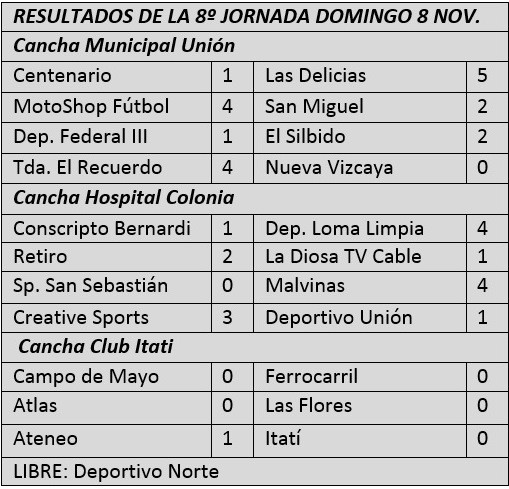Click the Tda. El Recuerdo cell
This screenshot has height=489, width=509.
tap(106, 168)
